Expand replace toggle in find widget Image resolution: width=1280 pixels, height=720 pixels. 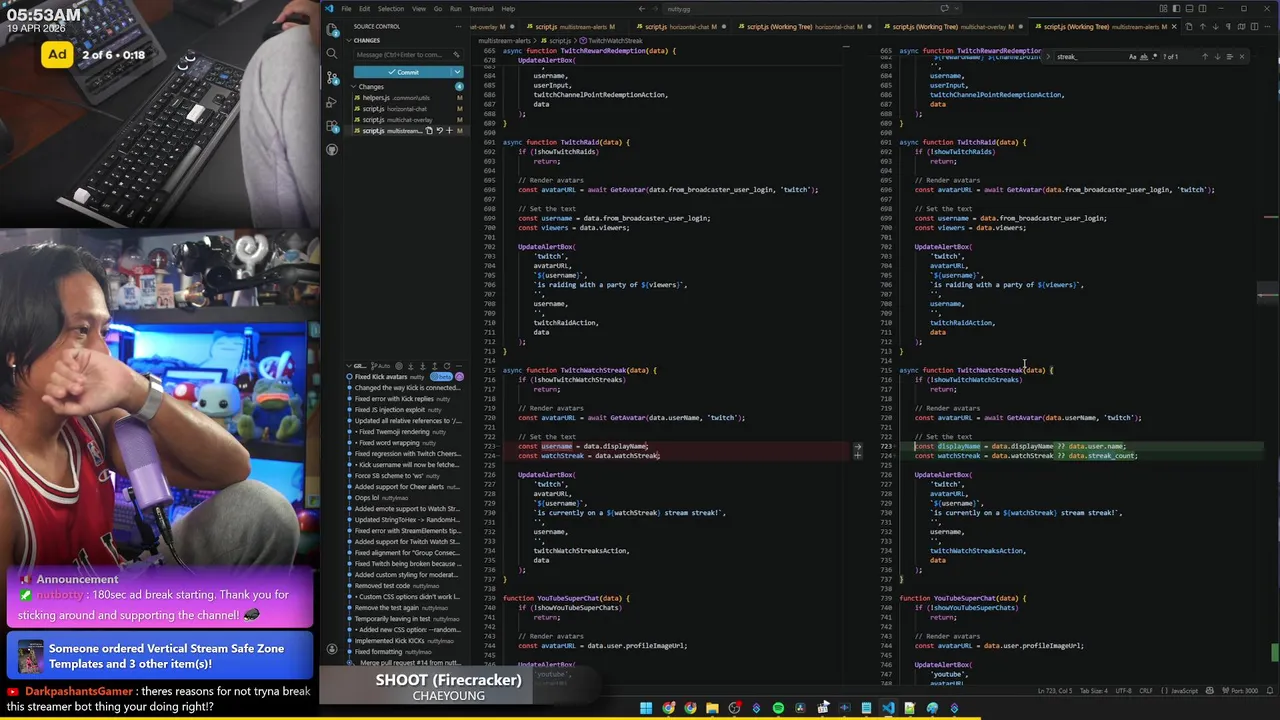point(1048,57)
